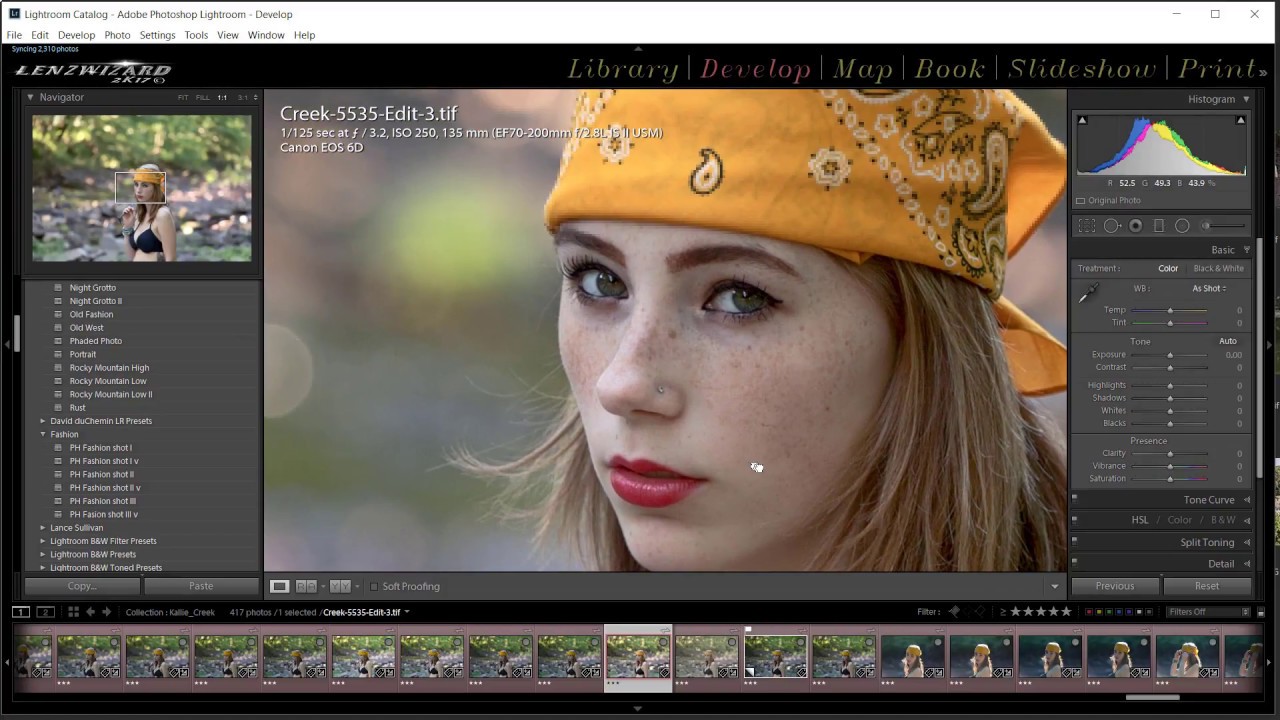The width and height of the screenshot is (1280, 720).
Task: Filter by flagged photos
Action: coord(954,612)
